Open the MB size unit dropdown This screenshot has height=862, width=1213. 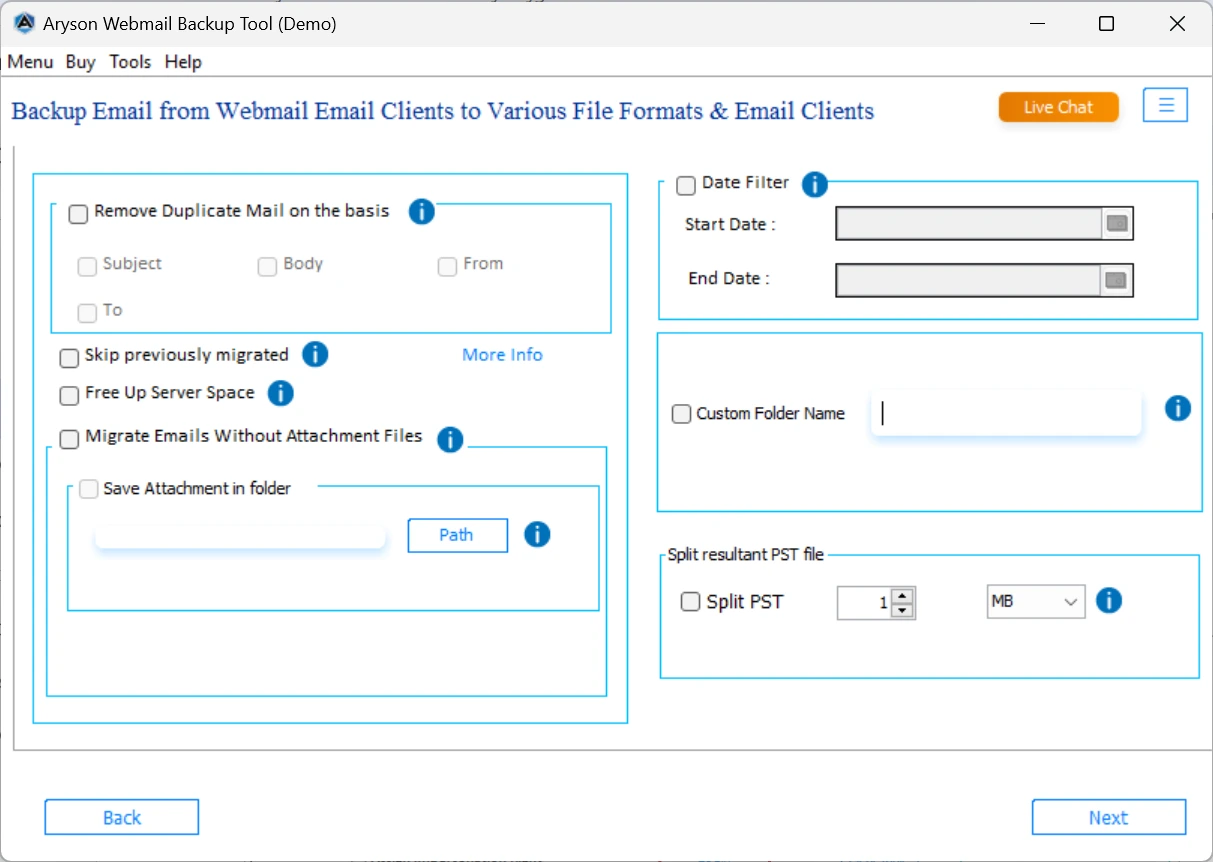tap(1035, 601)
